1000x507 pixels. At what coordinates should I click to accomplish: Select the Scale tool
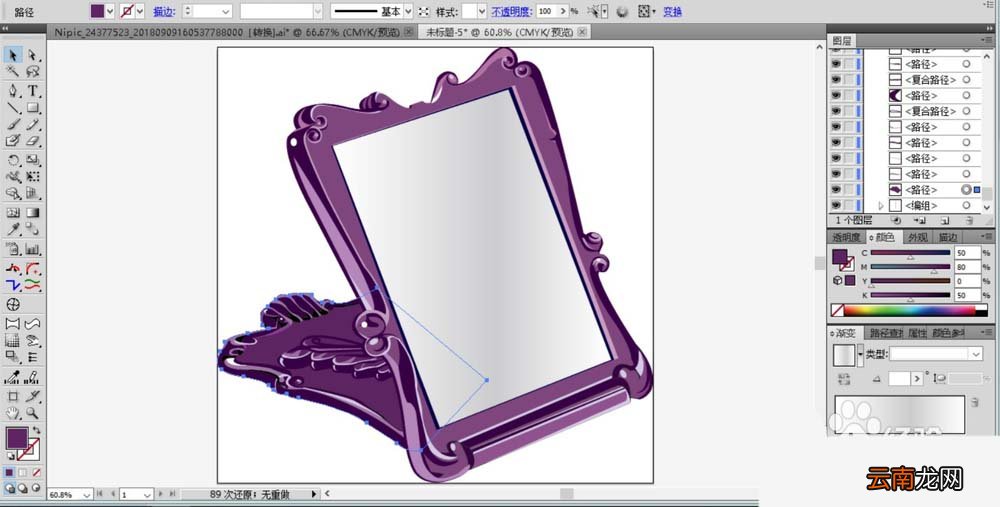coord(33,160)
